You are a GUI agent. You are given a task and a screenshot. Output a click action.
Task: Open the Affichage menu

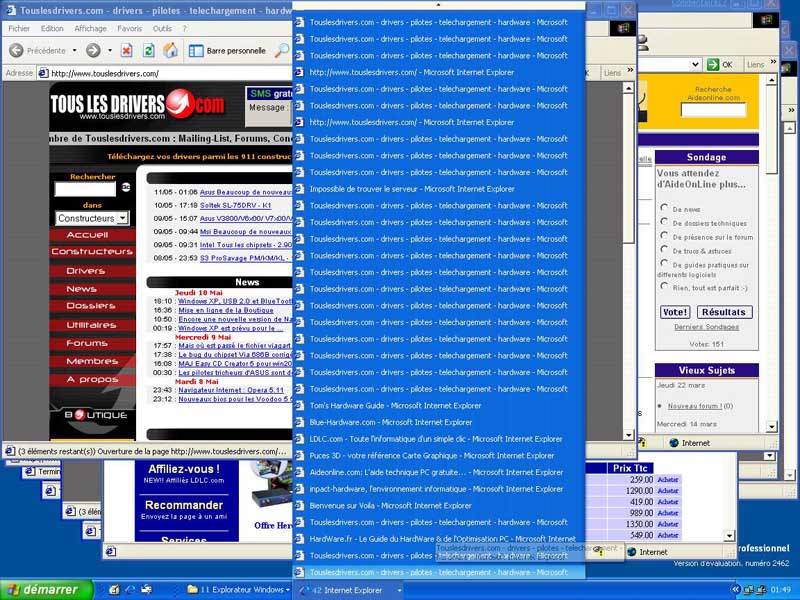pyautogui.click(x=90, y=29)
